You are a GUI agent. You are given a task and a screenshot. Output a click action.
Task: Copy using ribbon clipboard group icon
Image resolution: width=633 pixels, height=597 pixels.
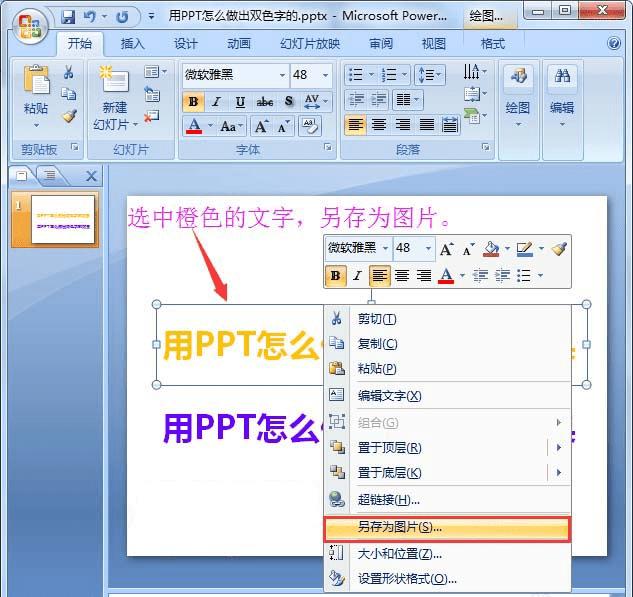pyautogui.click(x=69, y=94)
